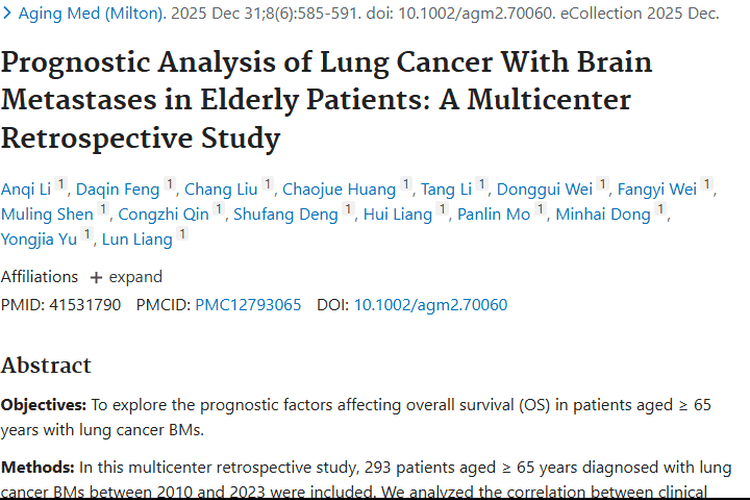This screenshot has width=750, height=500.
Task: Open author Panlin Mo's link
Action: point(494,215)
